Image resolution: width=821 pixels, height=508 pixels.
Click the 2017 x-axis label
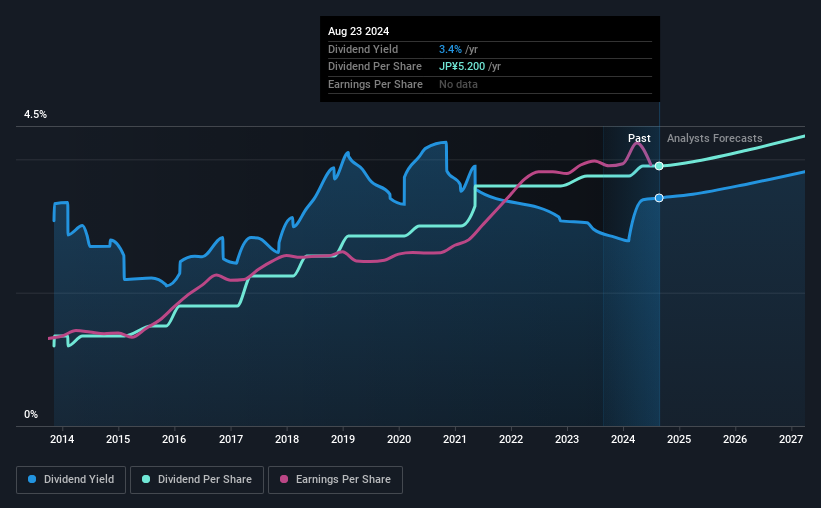click(230, 439)
